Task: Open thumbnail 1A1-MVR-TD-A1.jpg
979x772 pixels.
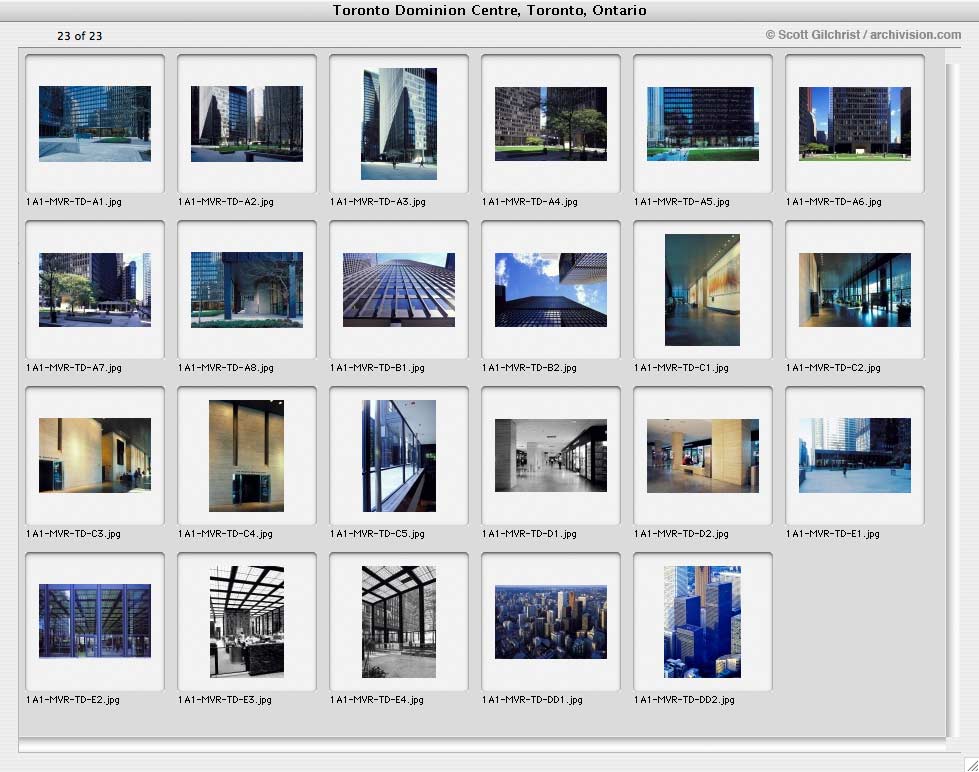Action: coord(95,124)
